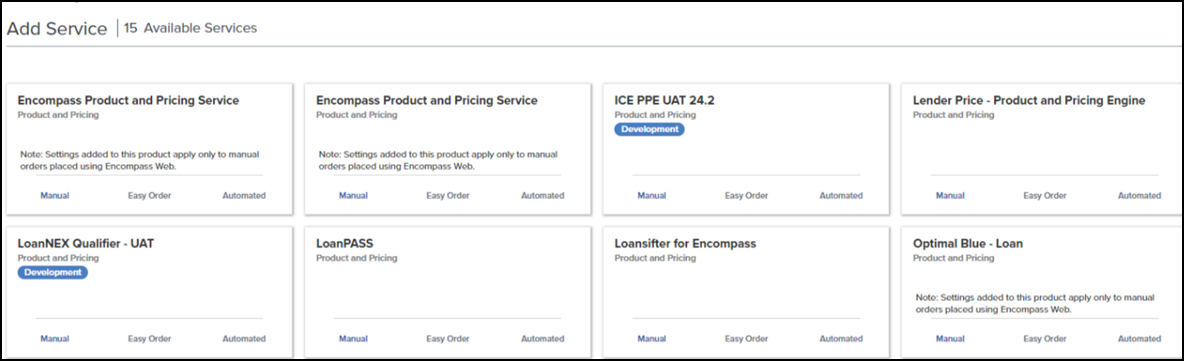Select Manual on the Optimal Blue - Loan card
1184x361 pixels.
pos(950,339)
